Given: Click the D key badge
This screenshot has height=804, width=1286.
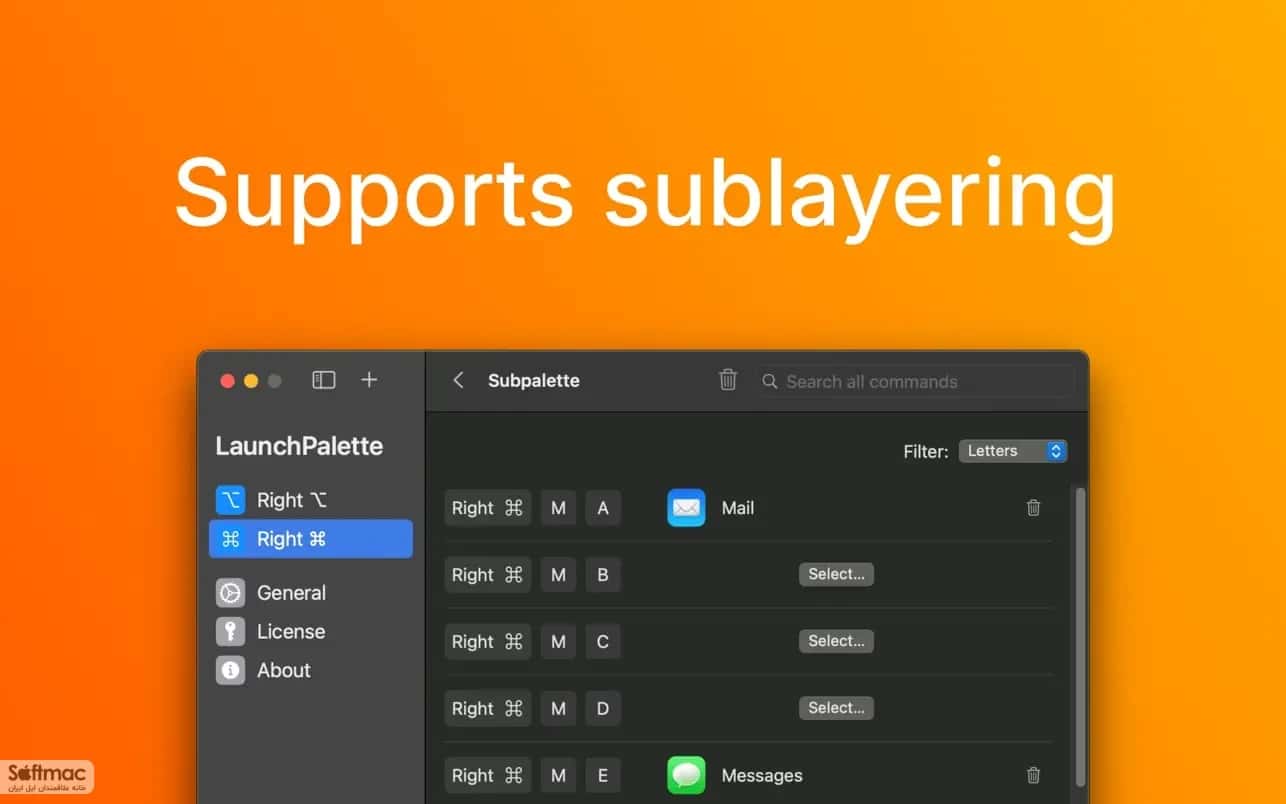Looking at the screenshot, I should coord(603,709).
